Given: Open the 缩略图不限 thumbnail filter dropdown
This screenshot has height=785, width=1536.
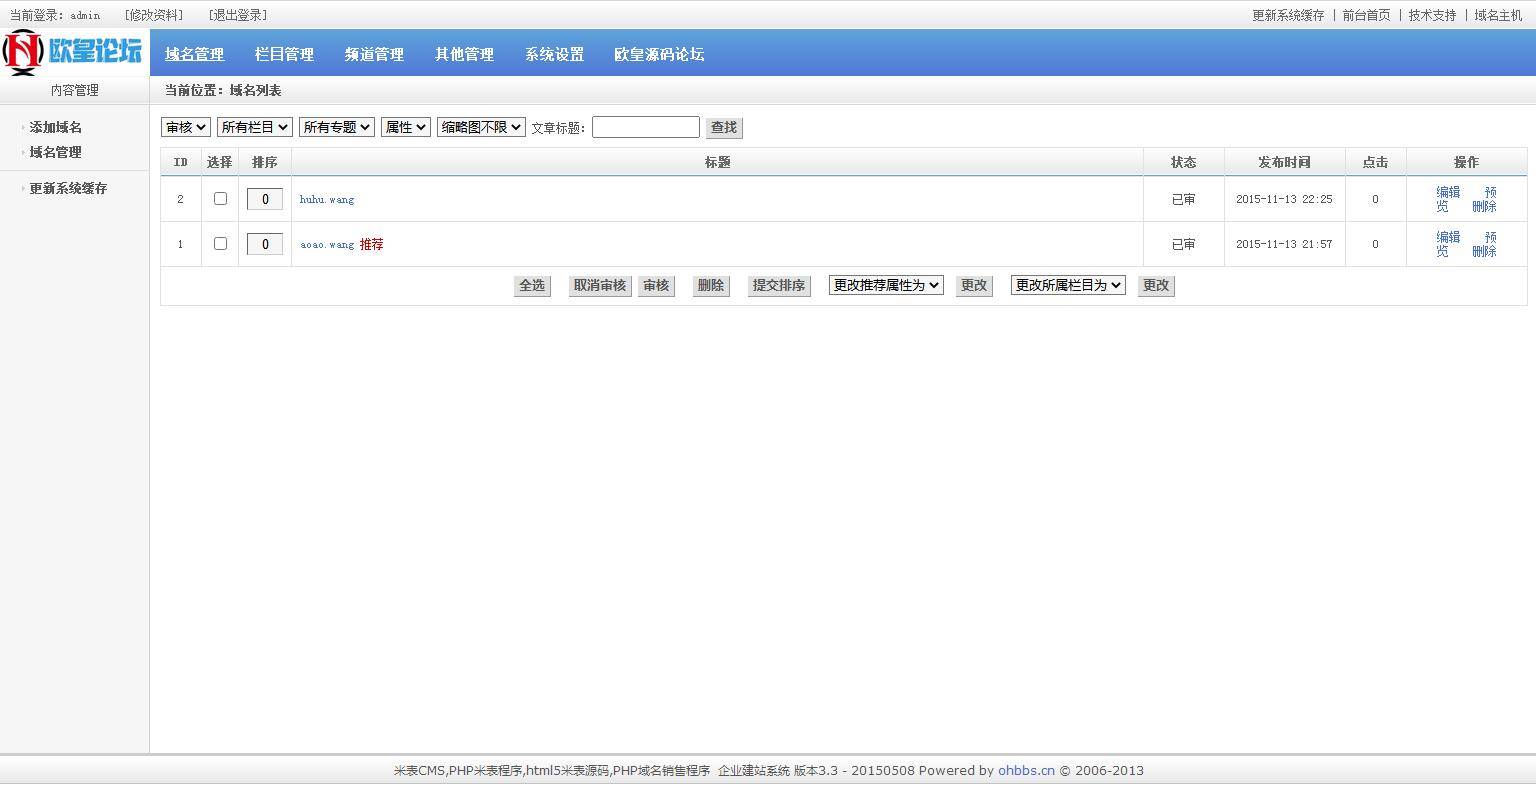Looking at the screenshot, I should [480, 127].
